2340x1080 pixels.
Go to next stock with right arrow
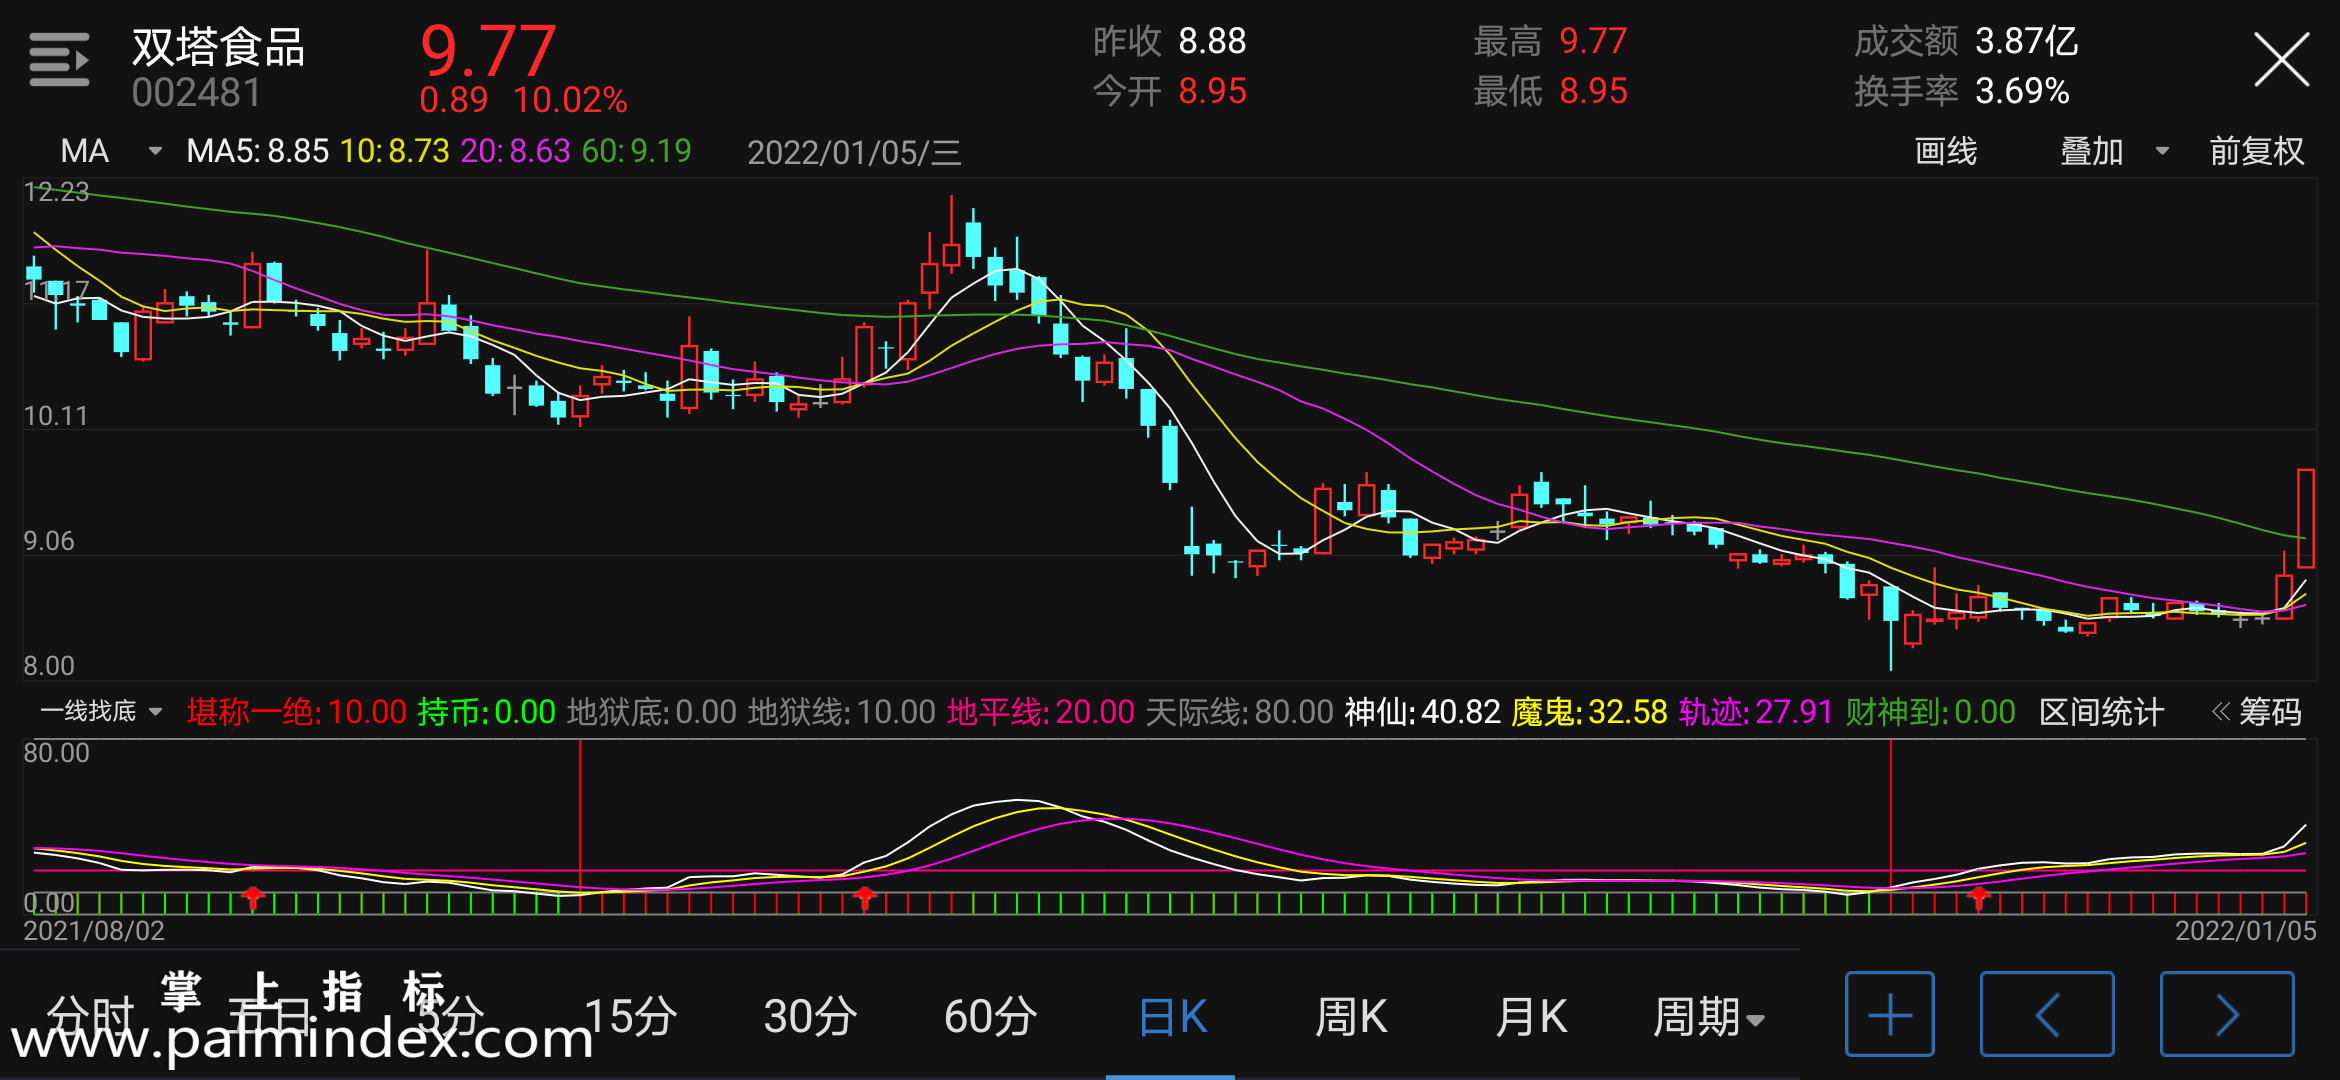point(2227,1014)
